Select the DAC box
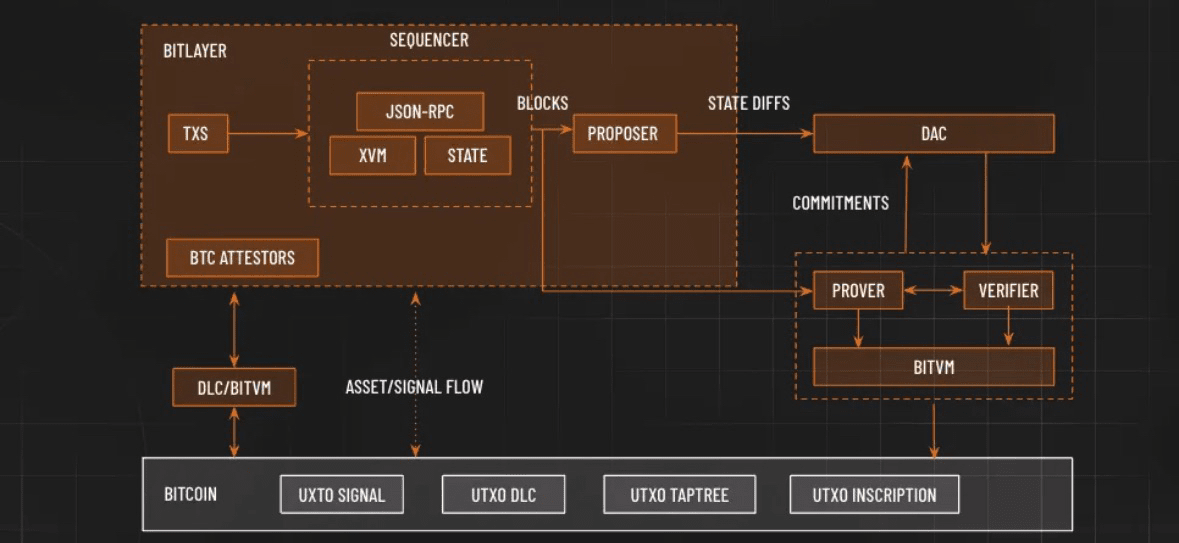The image size is (1179, 543). click(x=933, y=134)
